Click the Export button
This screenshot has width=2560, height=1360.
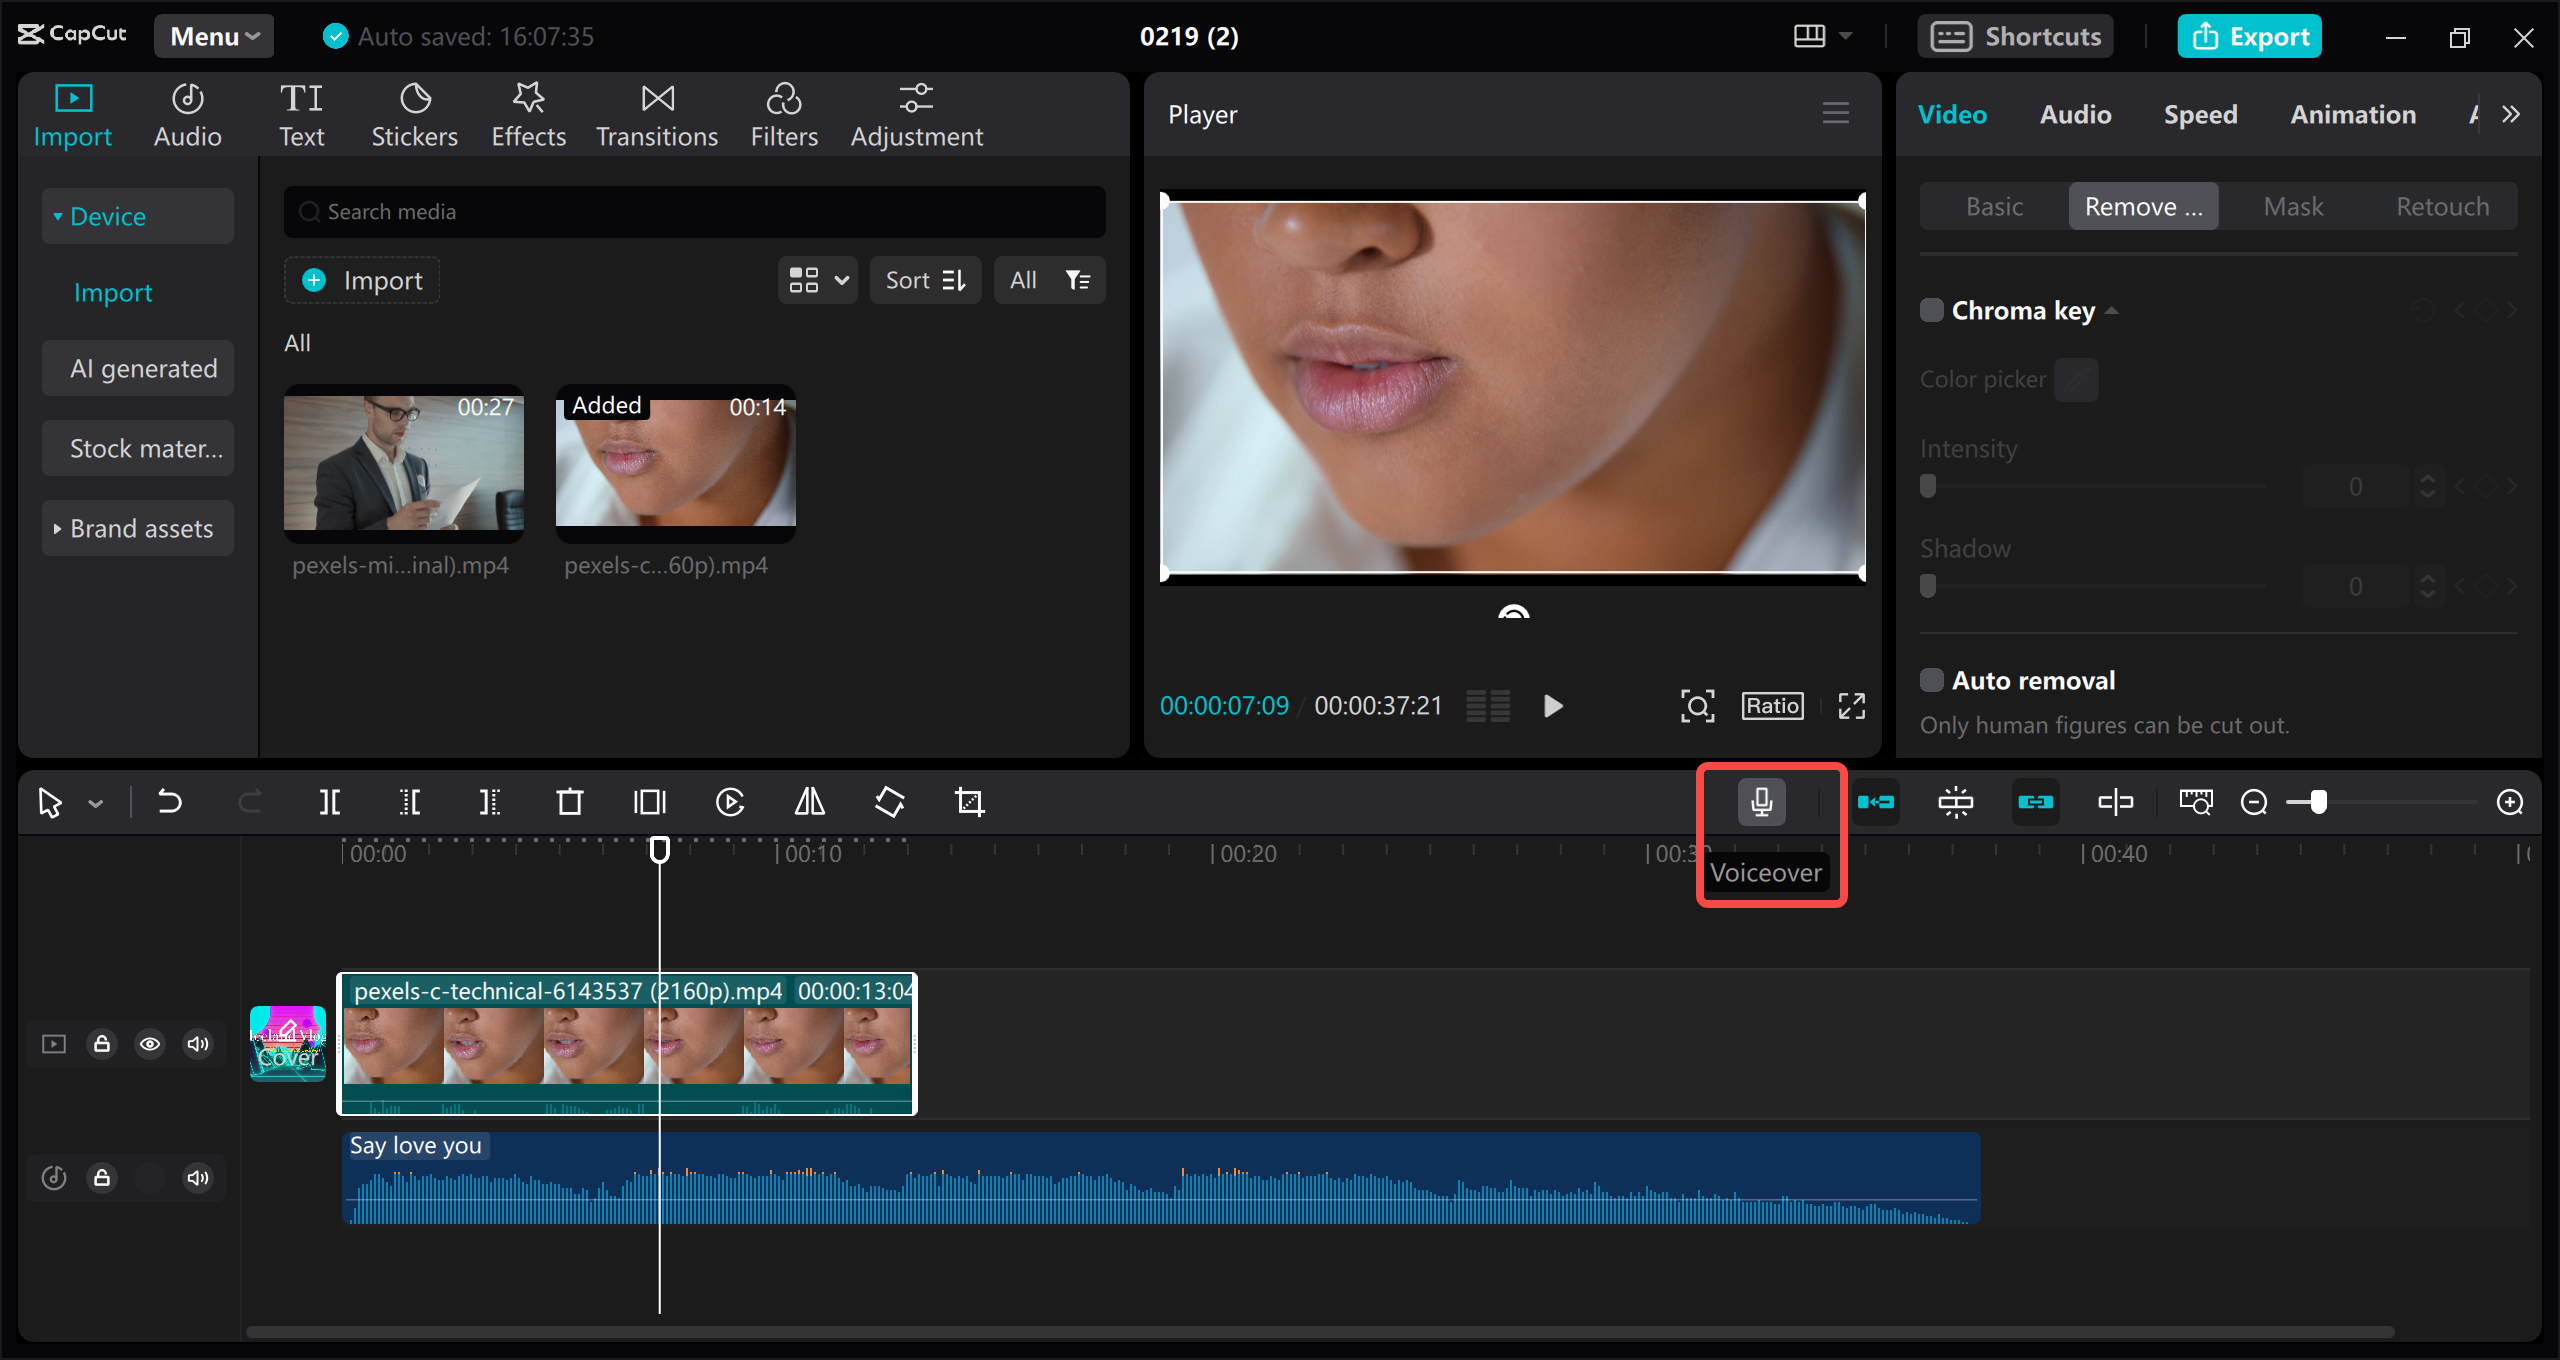click(2249, 36)
